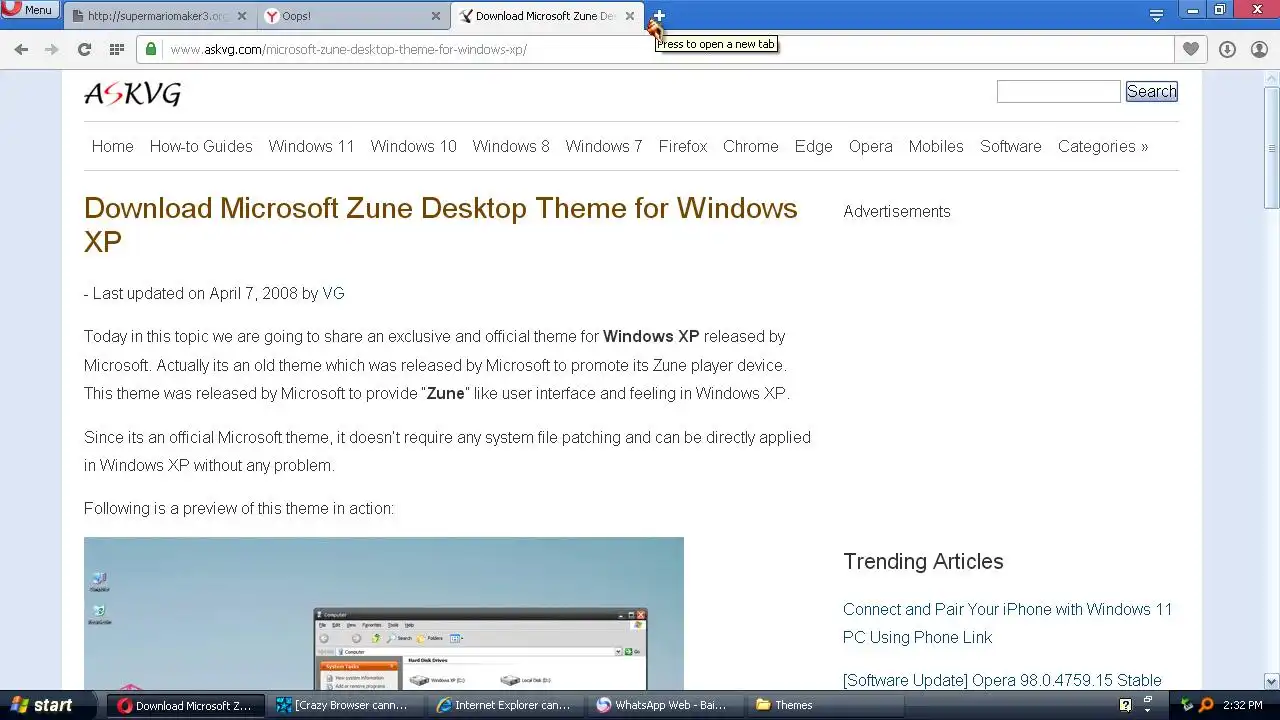Click the help question-mark taskbar icon
Image resolution: width=1280 pixels, height=720 pixels.
(x=1125, y=705)
